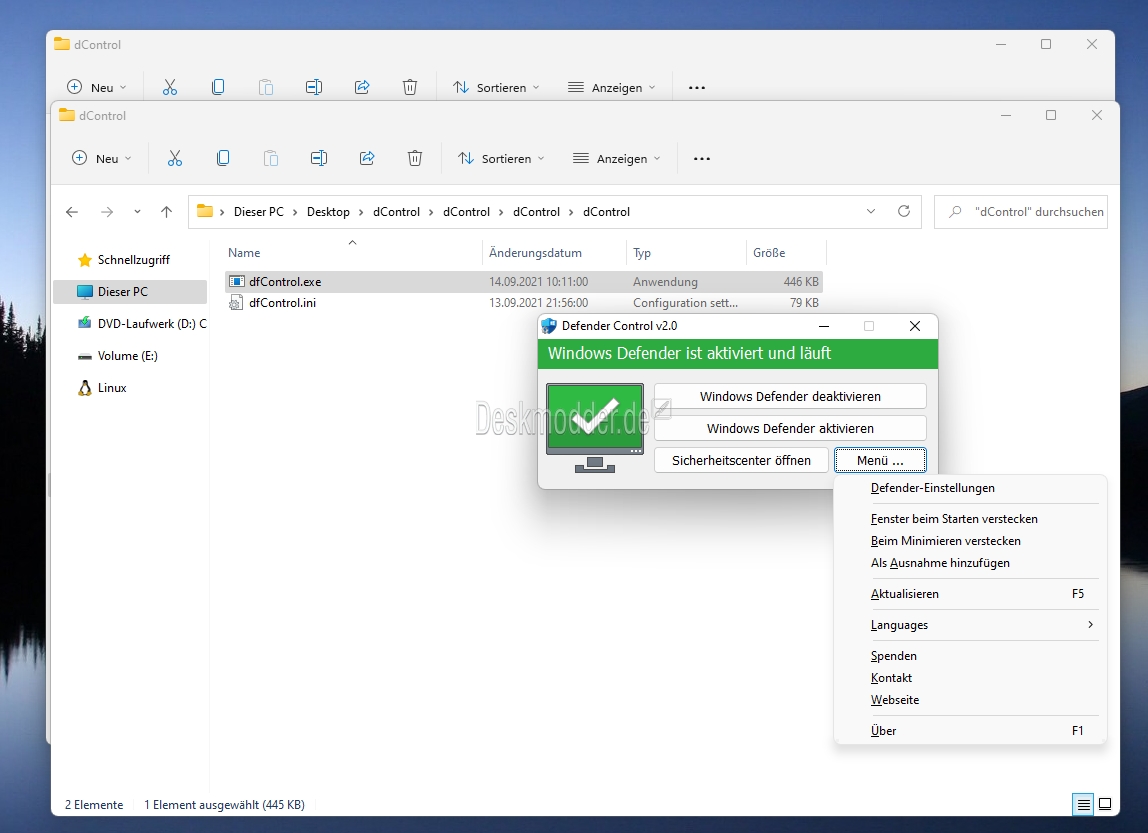This screenshot has width=1148, height=833.
Task: Click the Share icon in the rear dControl window
Action: 362,87
